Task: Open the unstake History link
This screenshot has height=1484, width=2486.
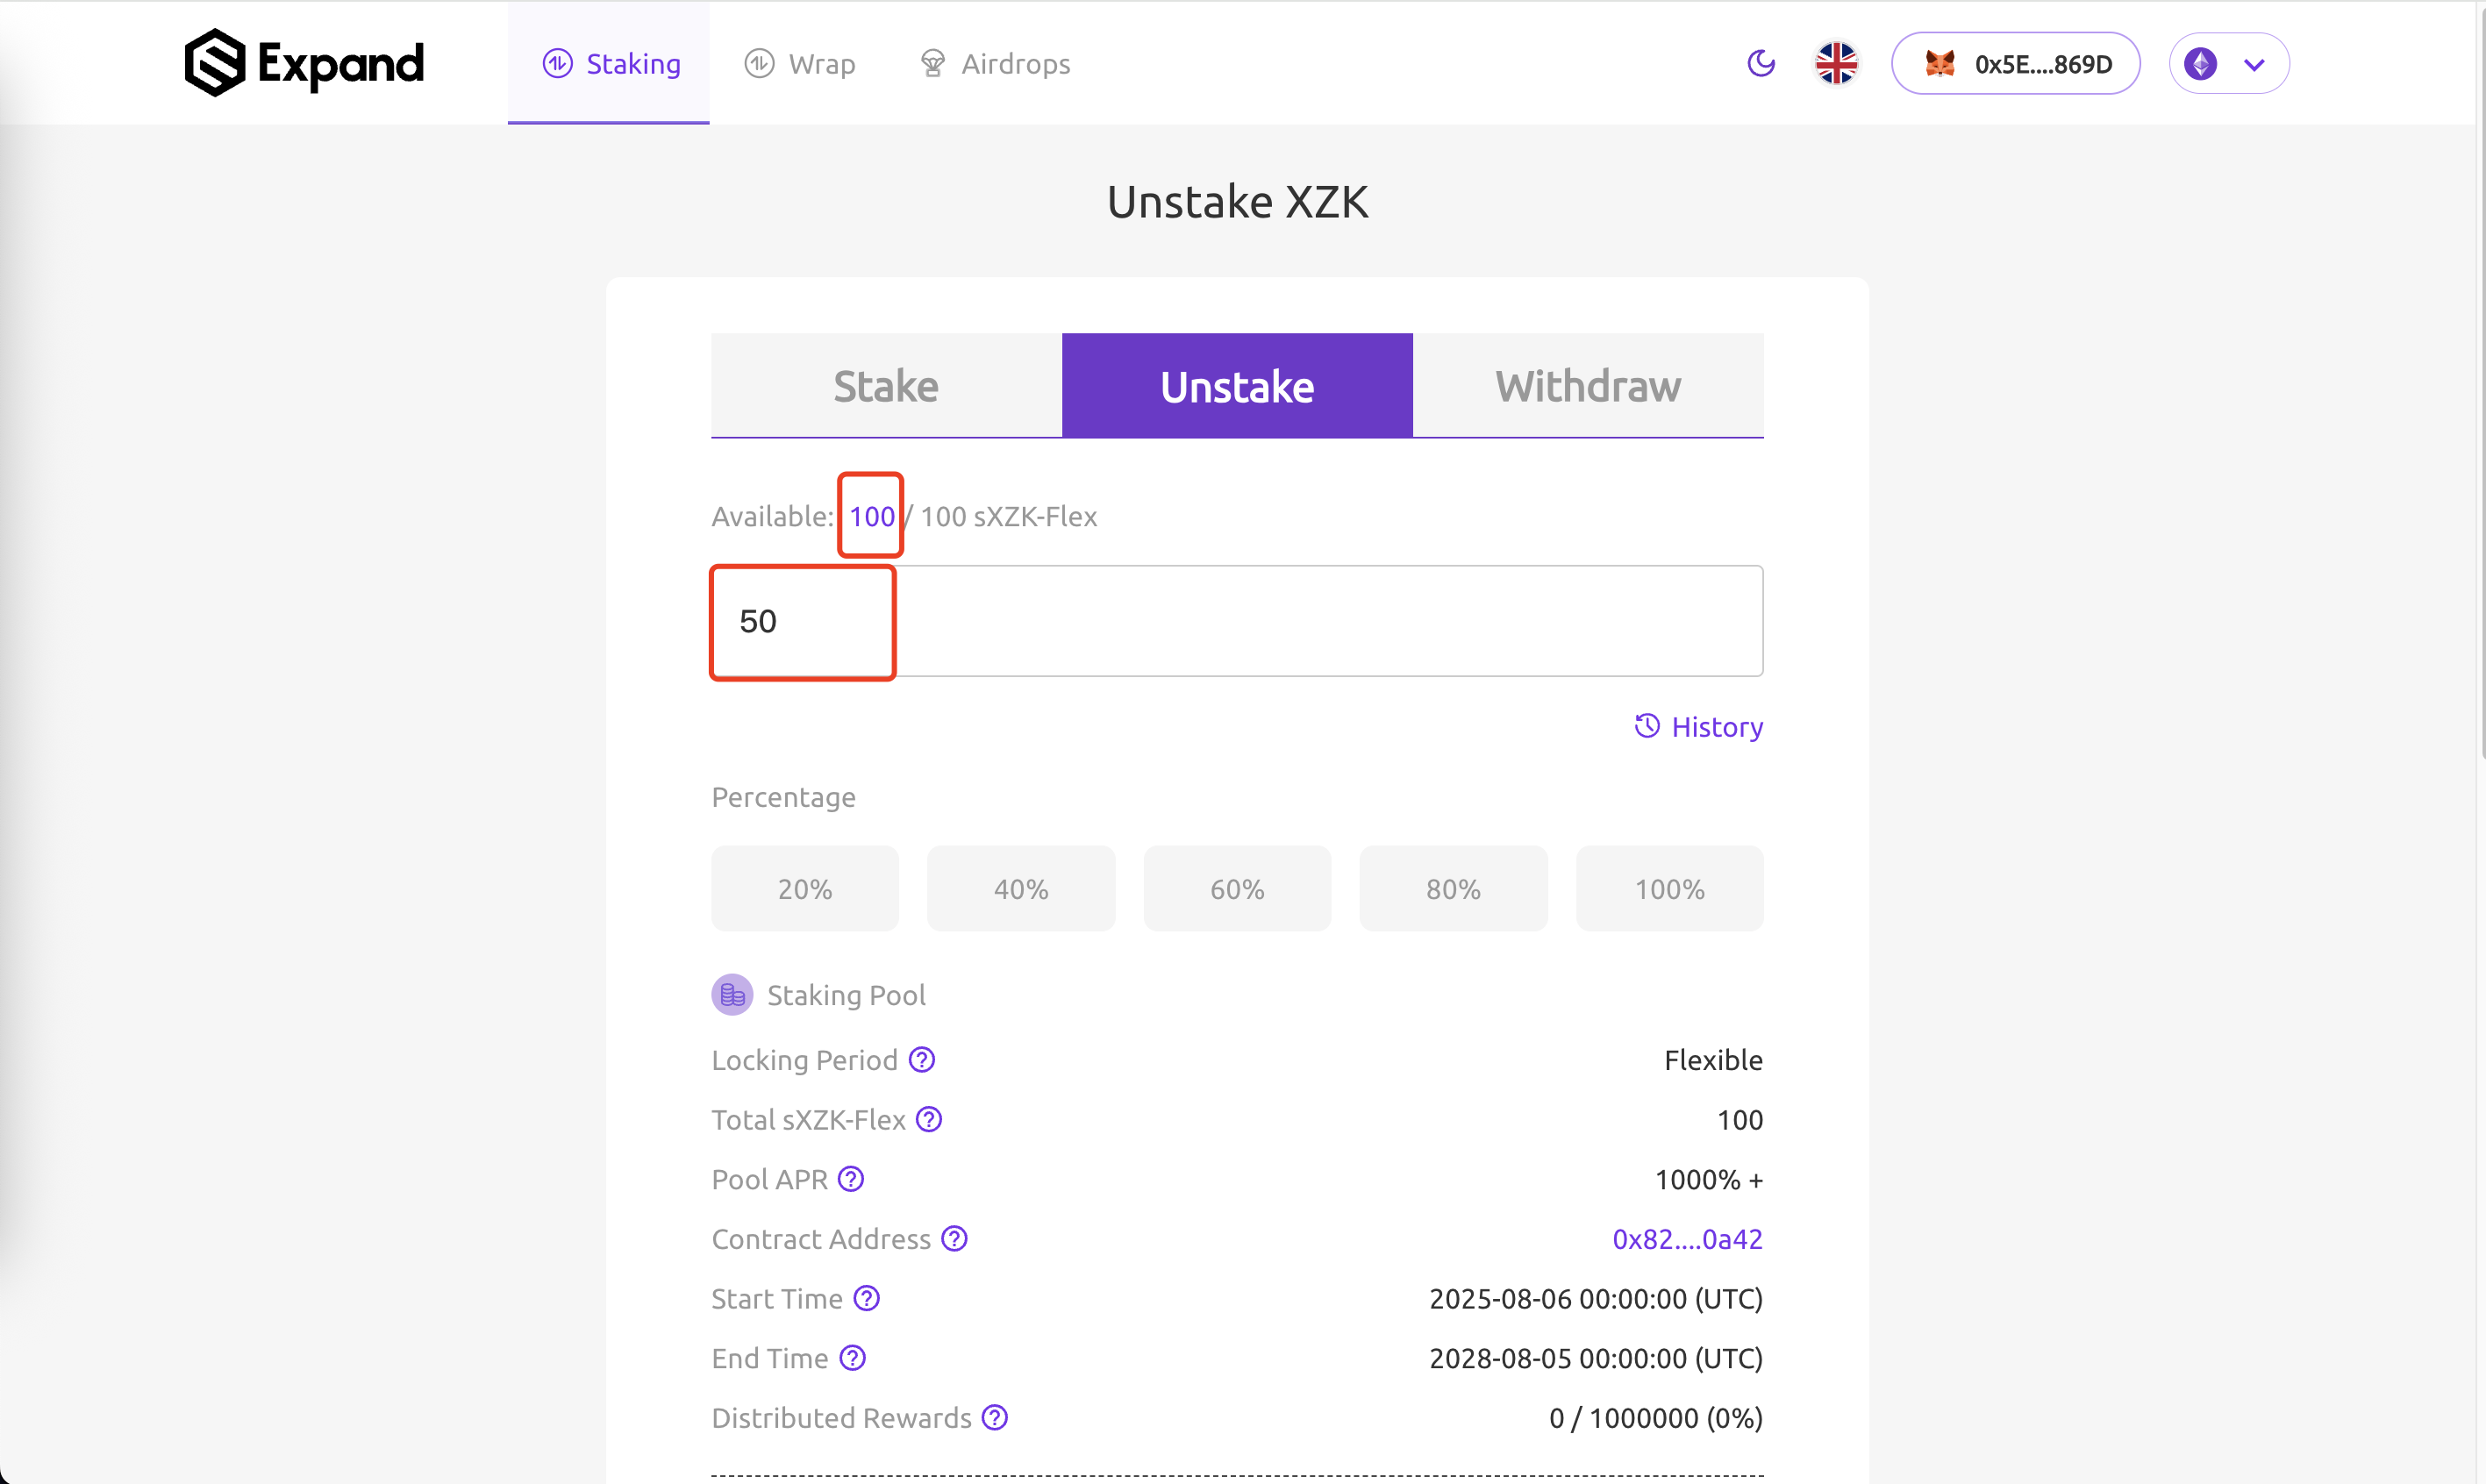Action: 1698,727
